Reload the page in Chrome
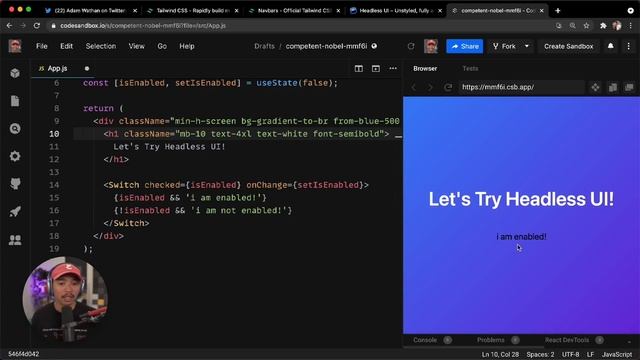Viewport: 640px width, 360px height. coord(37,25)
